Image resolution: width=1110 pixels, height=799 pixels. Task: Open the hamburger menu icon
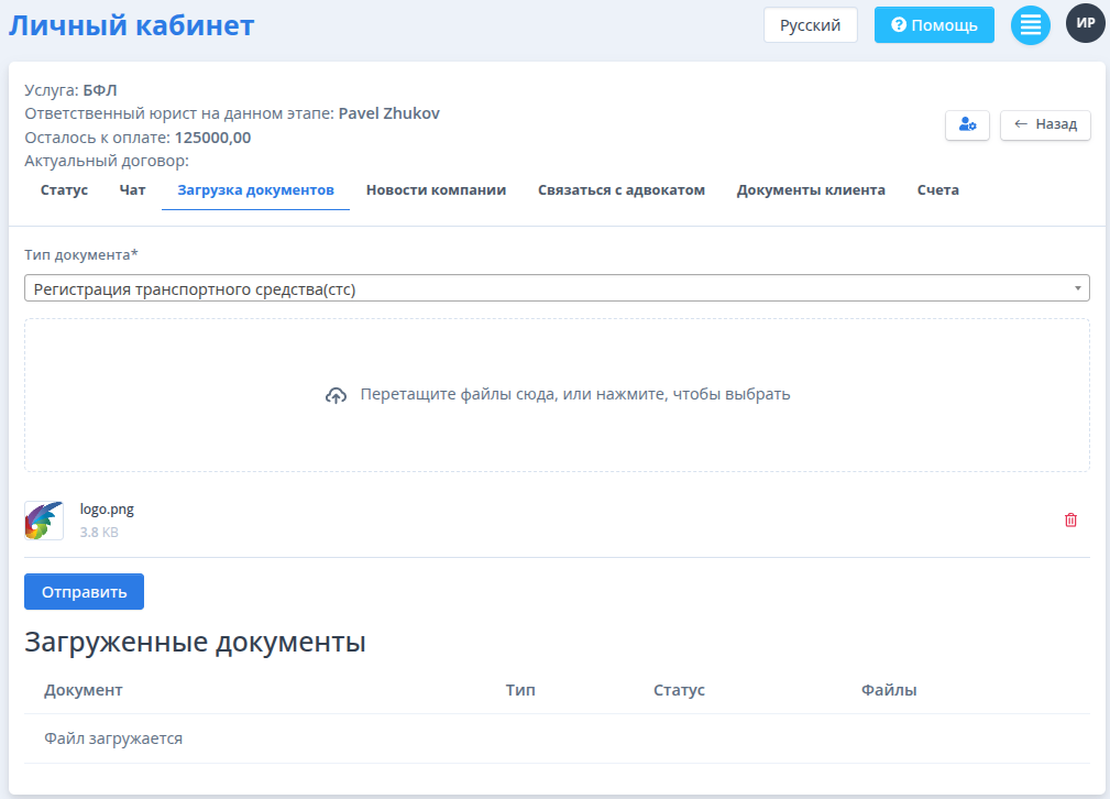click(1030, 24)
